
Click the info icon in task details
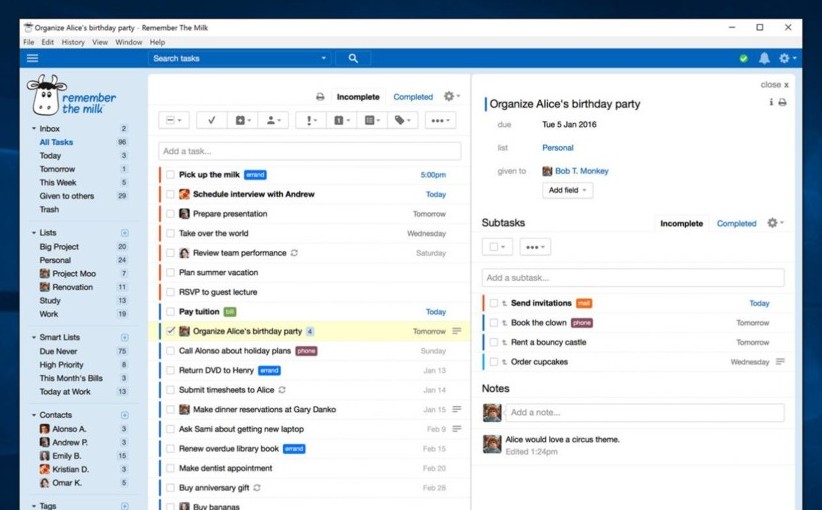[x=771, y=102]
